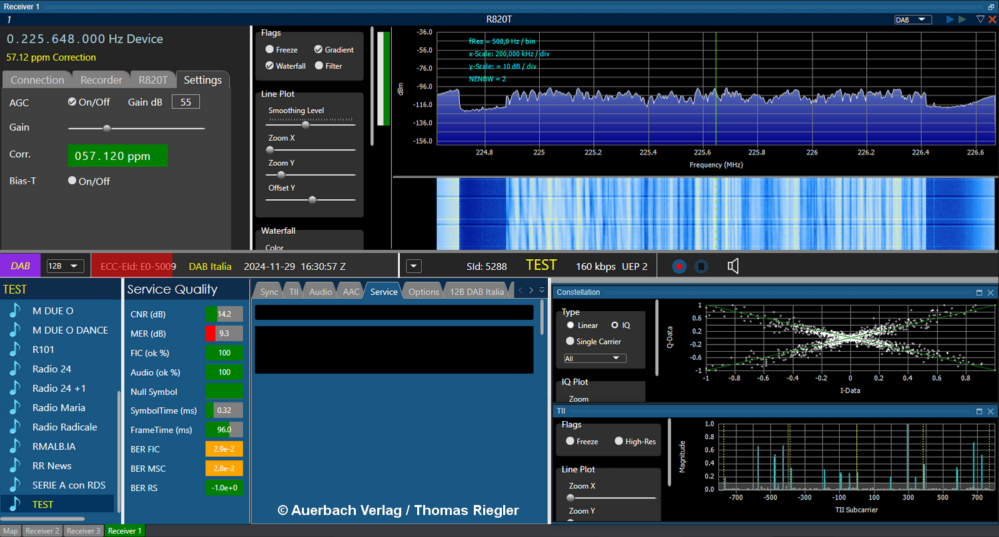Image resolution: width=999 pixels, height=537 pixels.
Task: Switch to the Map tab at the bottom
Action: point(11,531)
